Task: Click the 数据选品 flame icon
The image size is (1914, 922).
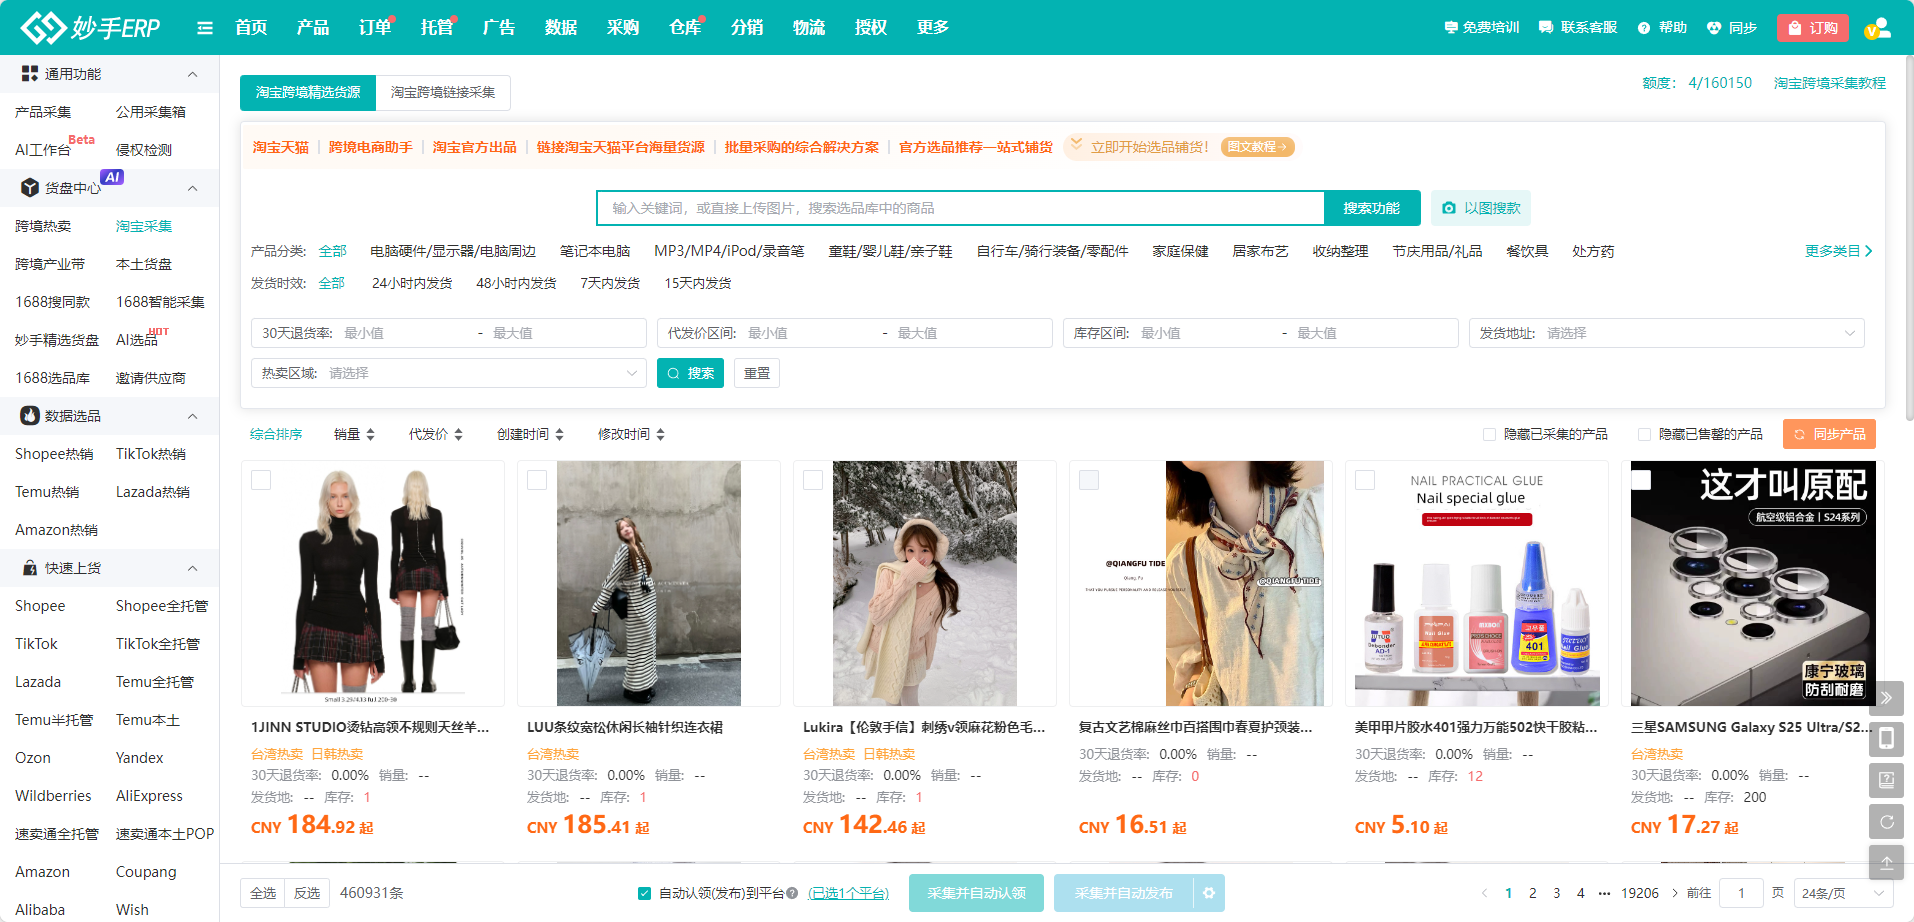Action: 30,416
